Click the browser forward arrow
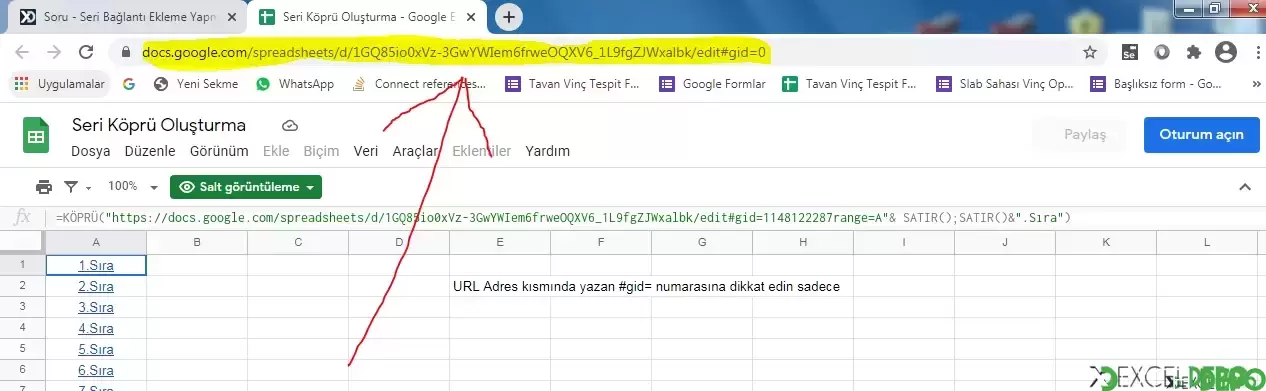Viewport: 1266px width, 391px height. (54, 52)
